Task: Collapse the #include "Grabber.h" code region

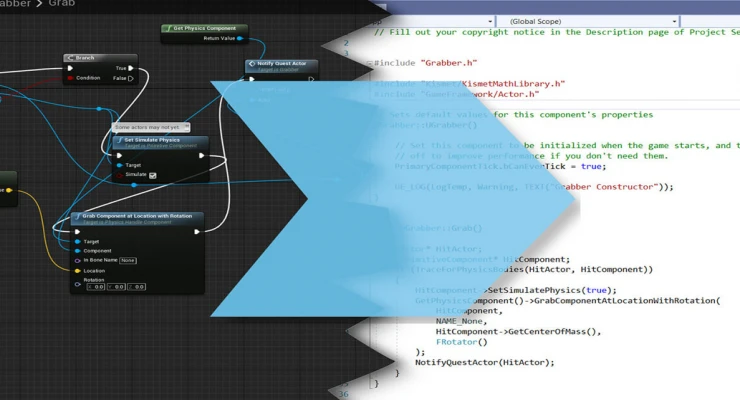Action: [370, 63]
